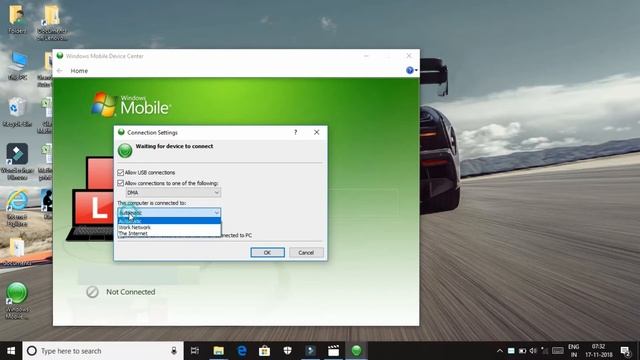Open the clapperboard Movies app on taskbar
This screenshot has width=640, height=360.
coord(333,351)
